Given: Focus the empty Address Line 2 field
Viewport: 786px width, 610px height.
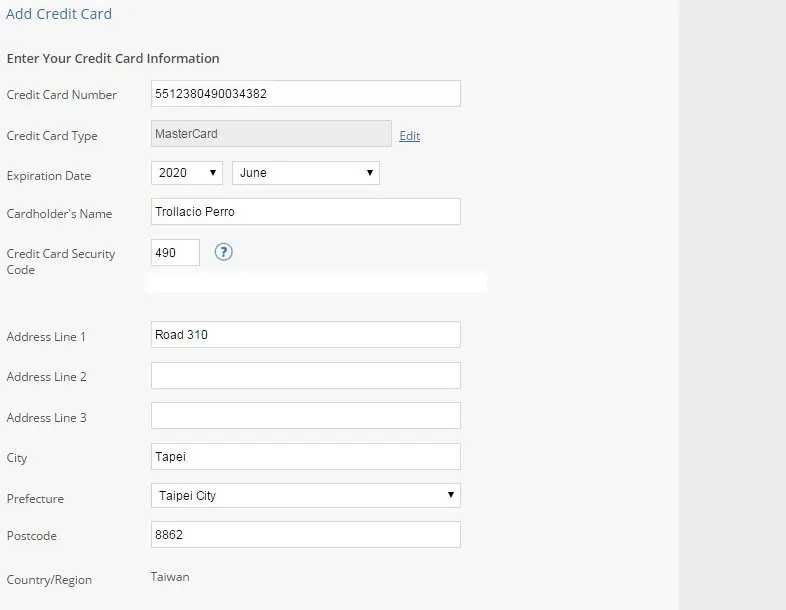Looking at the screenshot, I should tap(306, 375).
